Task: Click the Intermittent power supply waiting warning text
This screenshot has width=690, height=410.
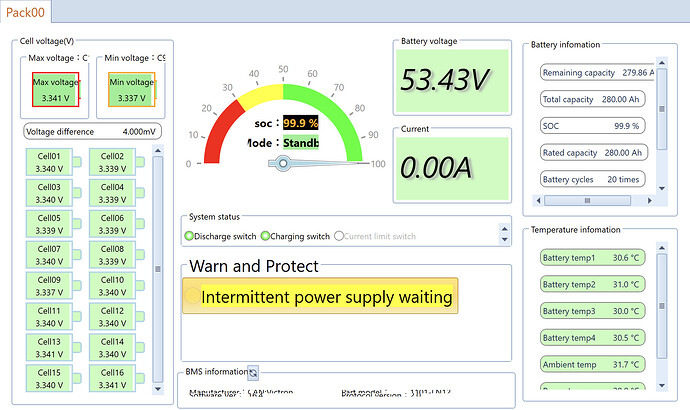Action: click(327, 297)
